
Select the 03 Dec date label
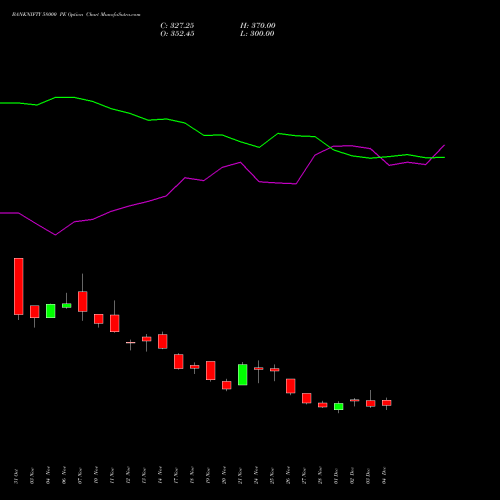coord(368,476)
